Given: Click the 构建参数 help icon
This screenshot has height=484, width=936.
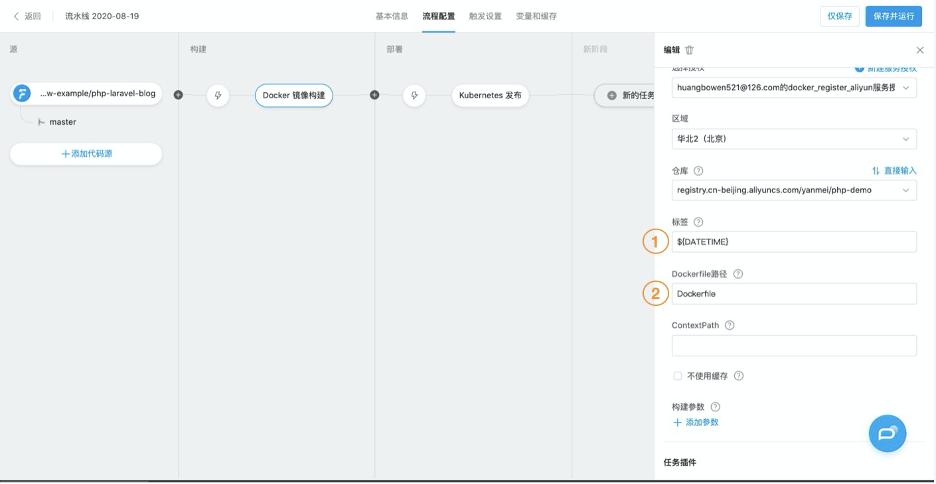Looking at the screenshot, I should 715,407.
